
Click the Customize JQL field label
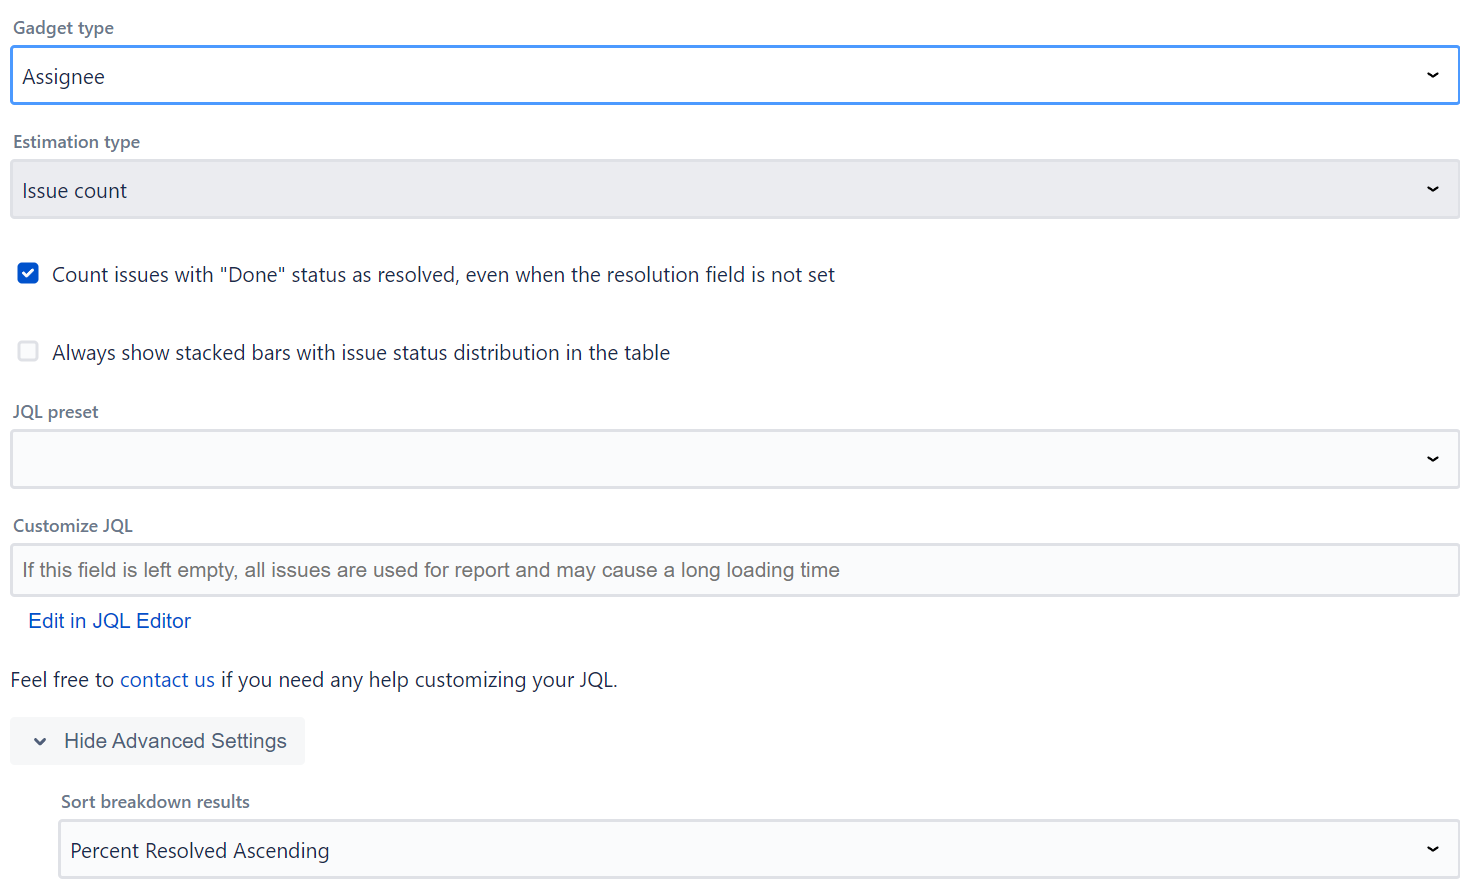[73, 526]
